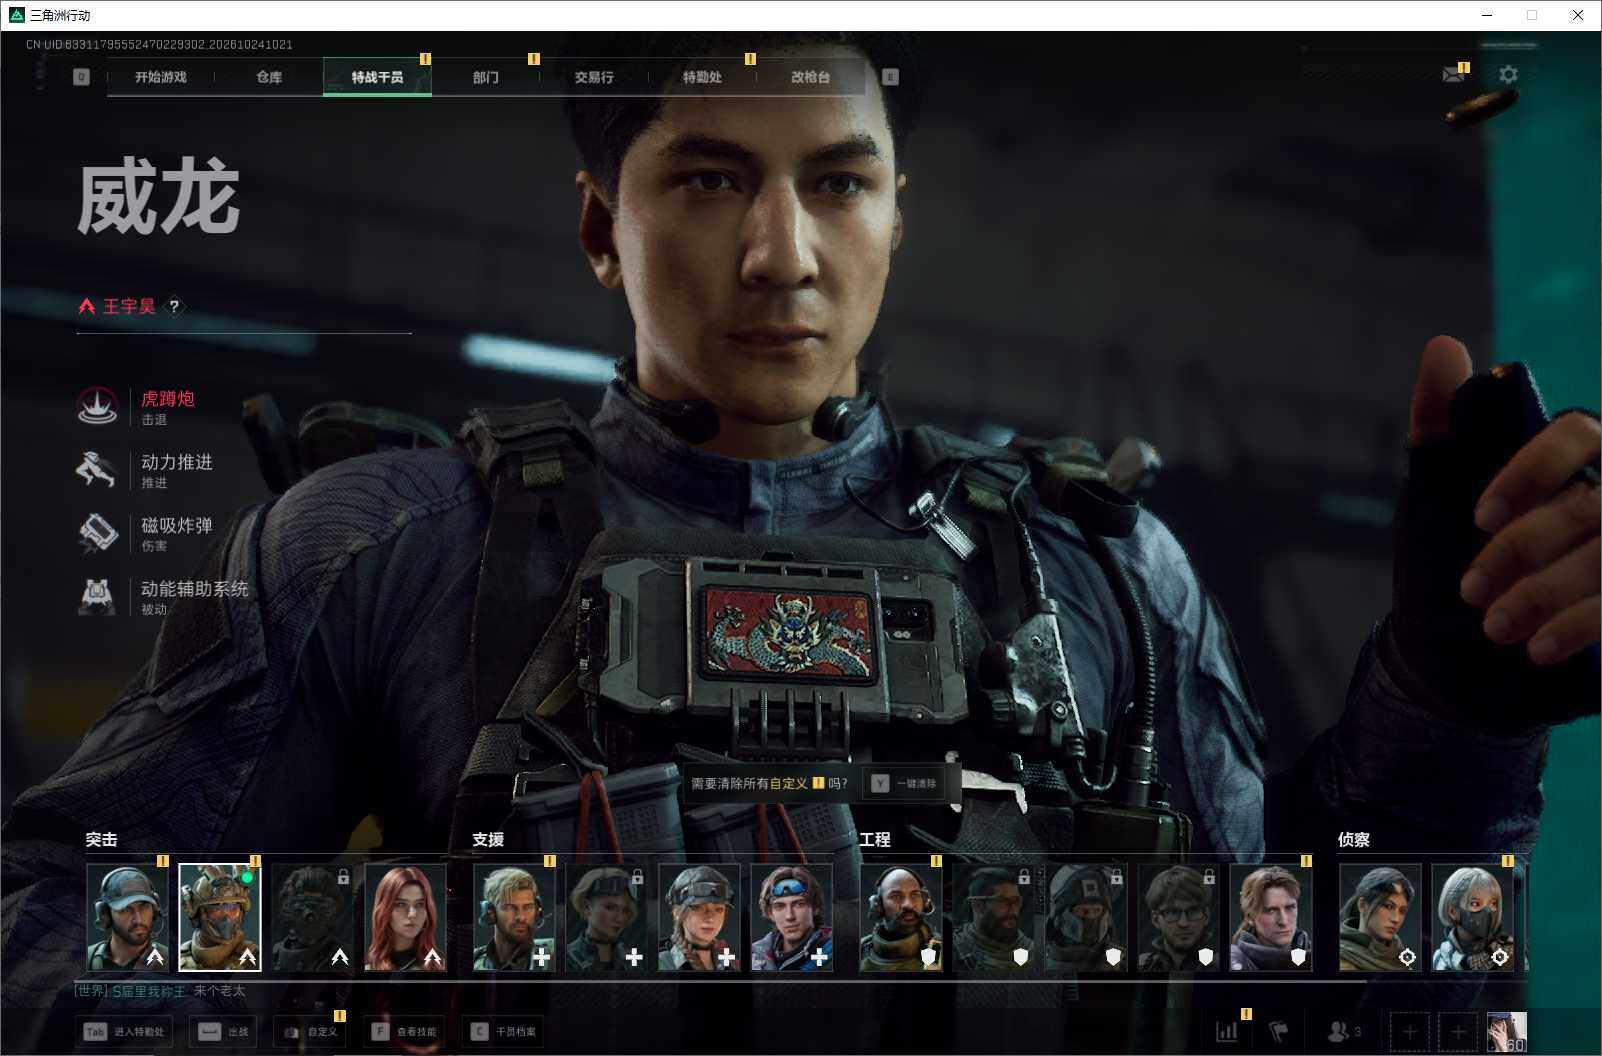
Task: Select the masked silver-haired 侦察 operator
Action: (1472, 917)
